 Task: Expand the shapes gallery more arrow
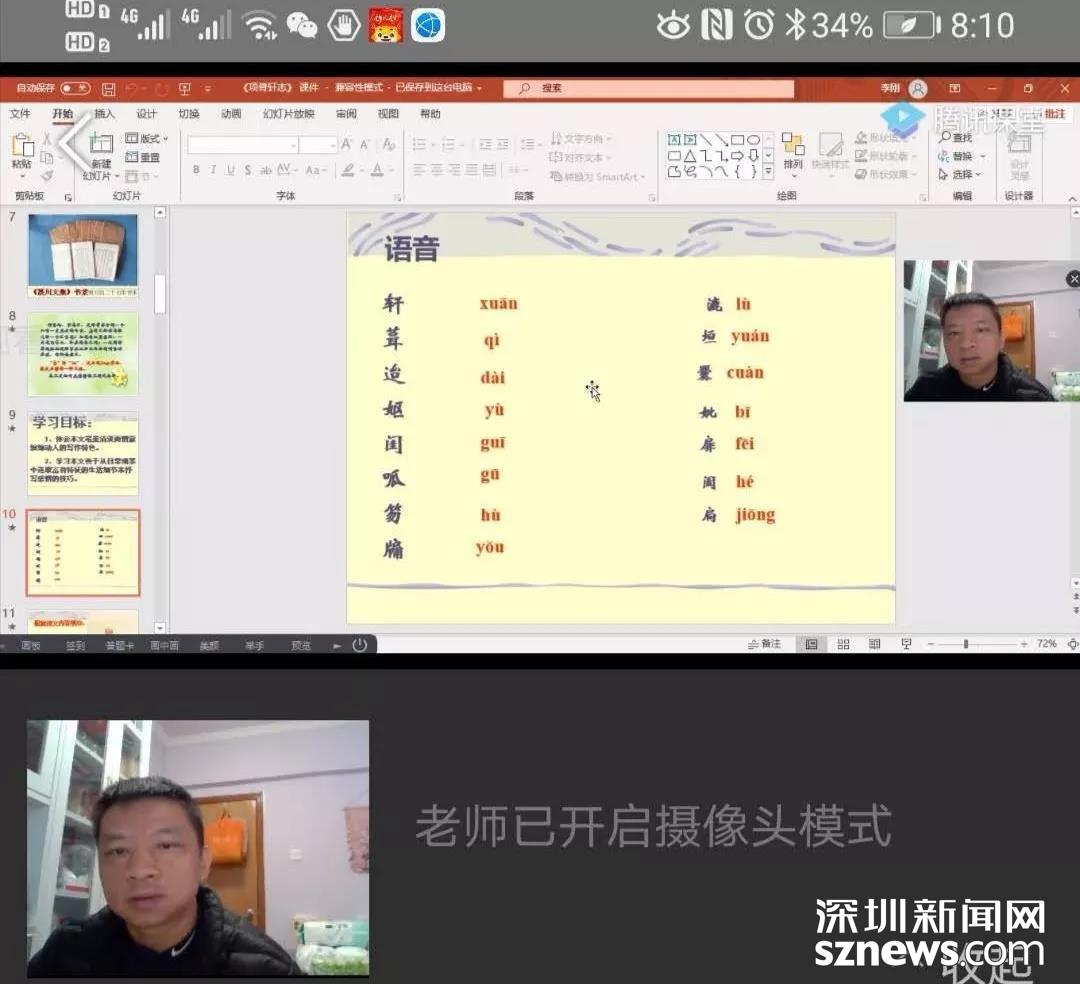click(768, 173)
